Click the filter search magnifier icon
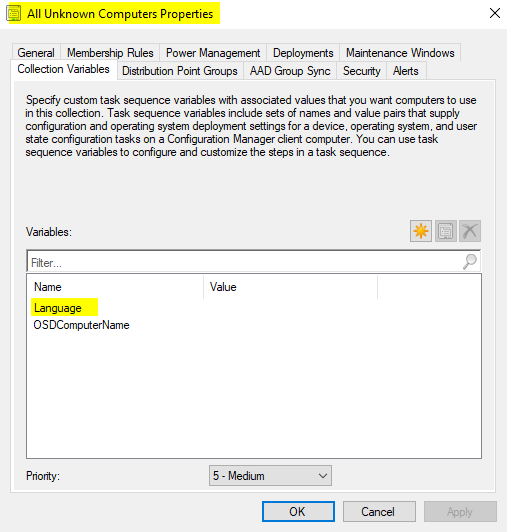Screen dimensions: 507x532 pyautogui.click(x=470, y=262)
